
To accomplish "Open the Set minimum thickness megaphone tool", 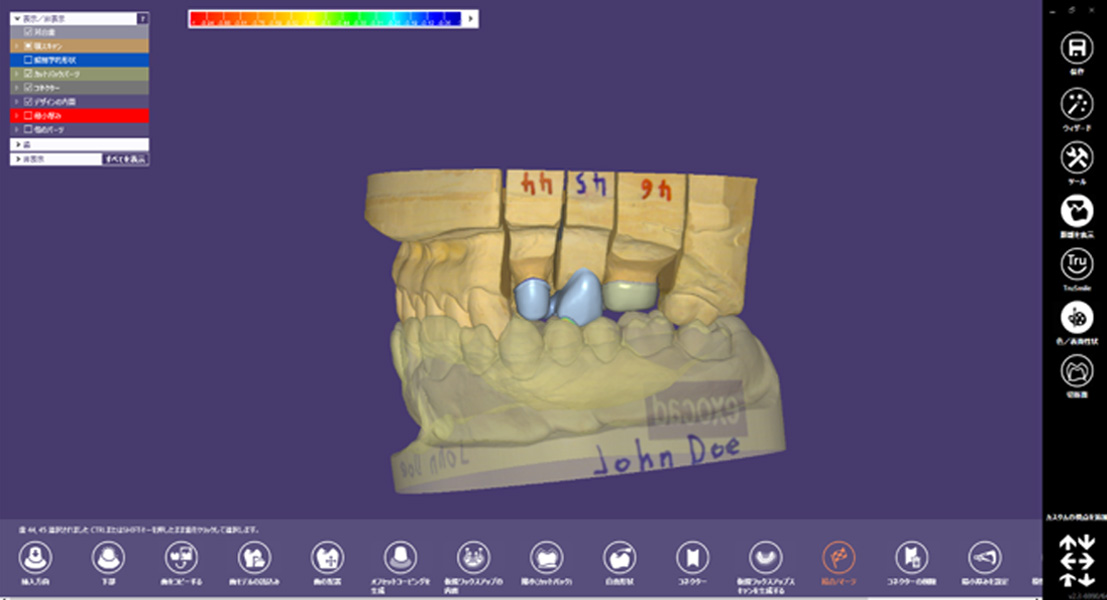I will click(x=984, y=557).
